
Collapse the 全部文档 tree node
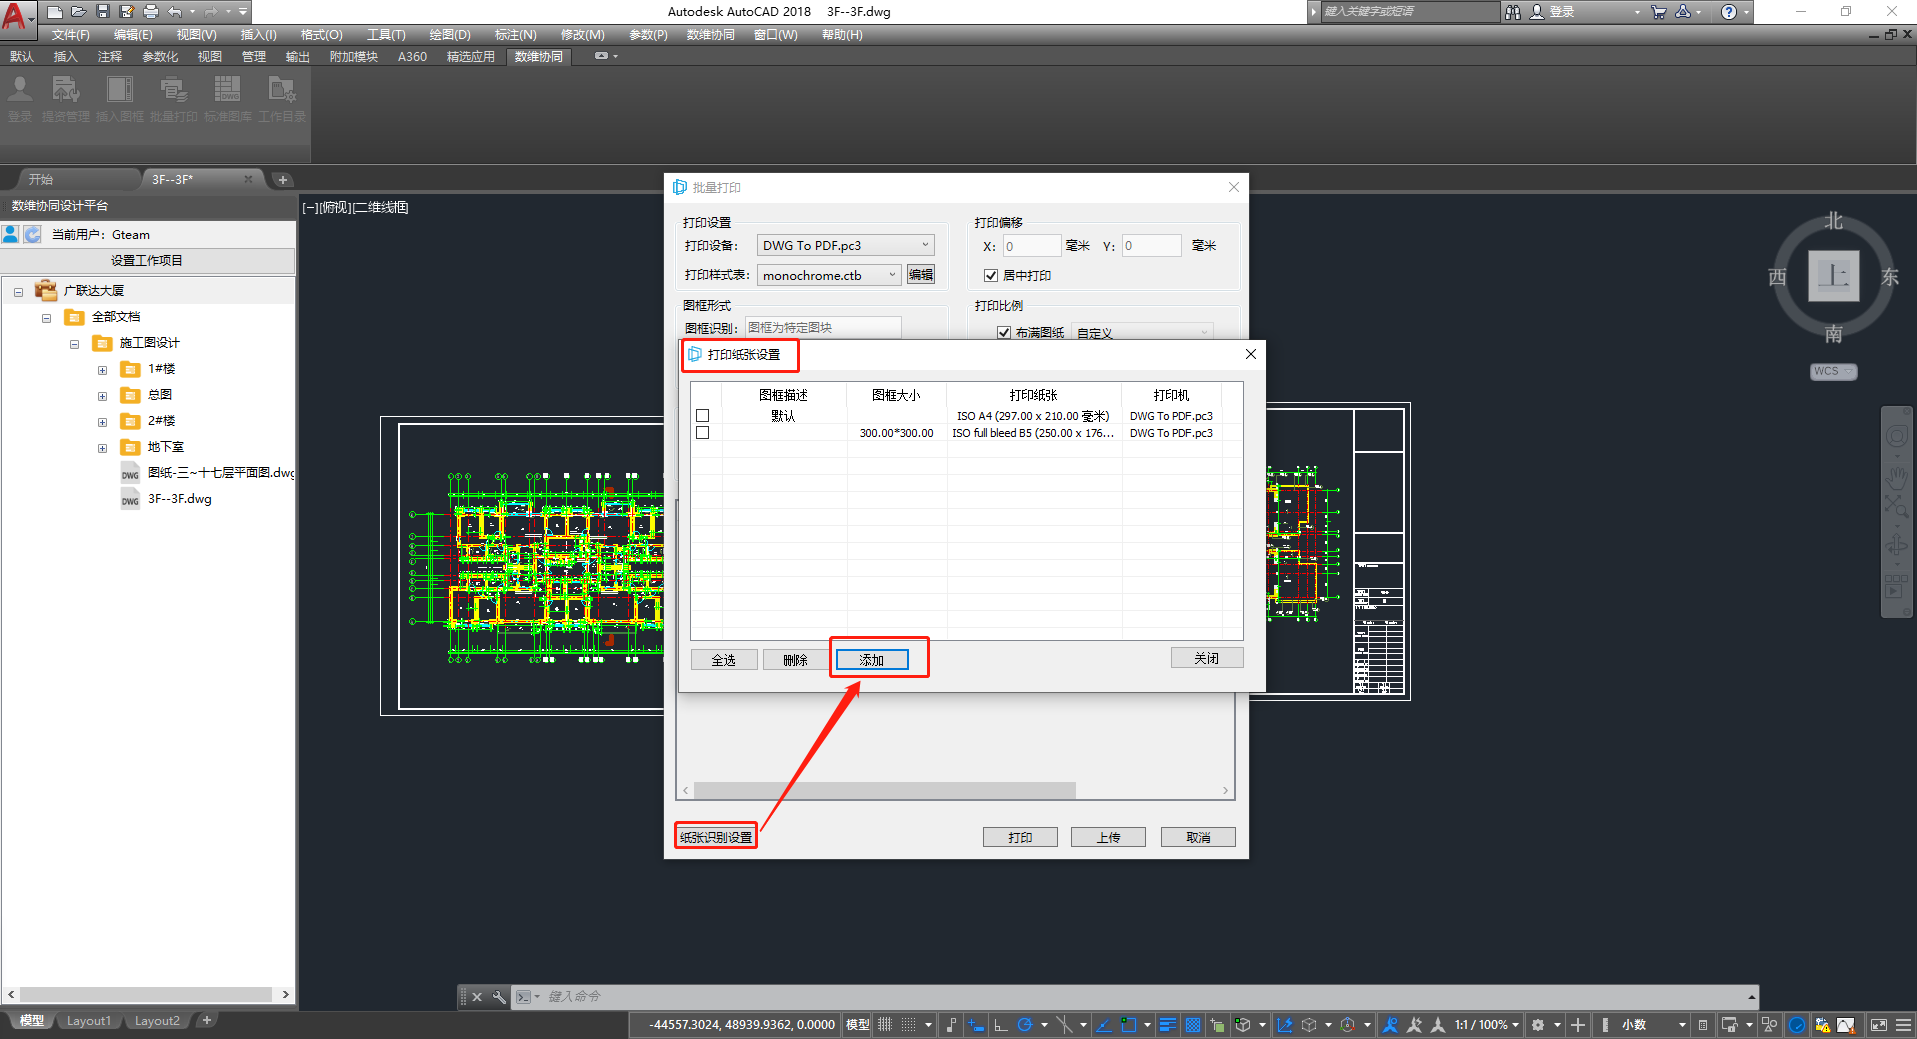(x=46, y=318)
